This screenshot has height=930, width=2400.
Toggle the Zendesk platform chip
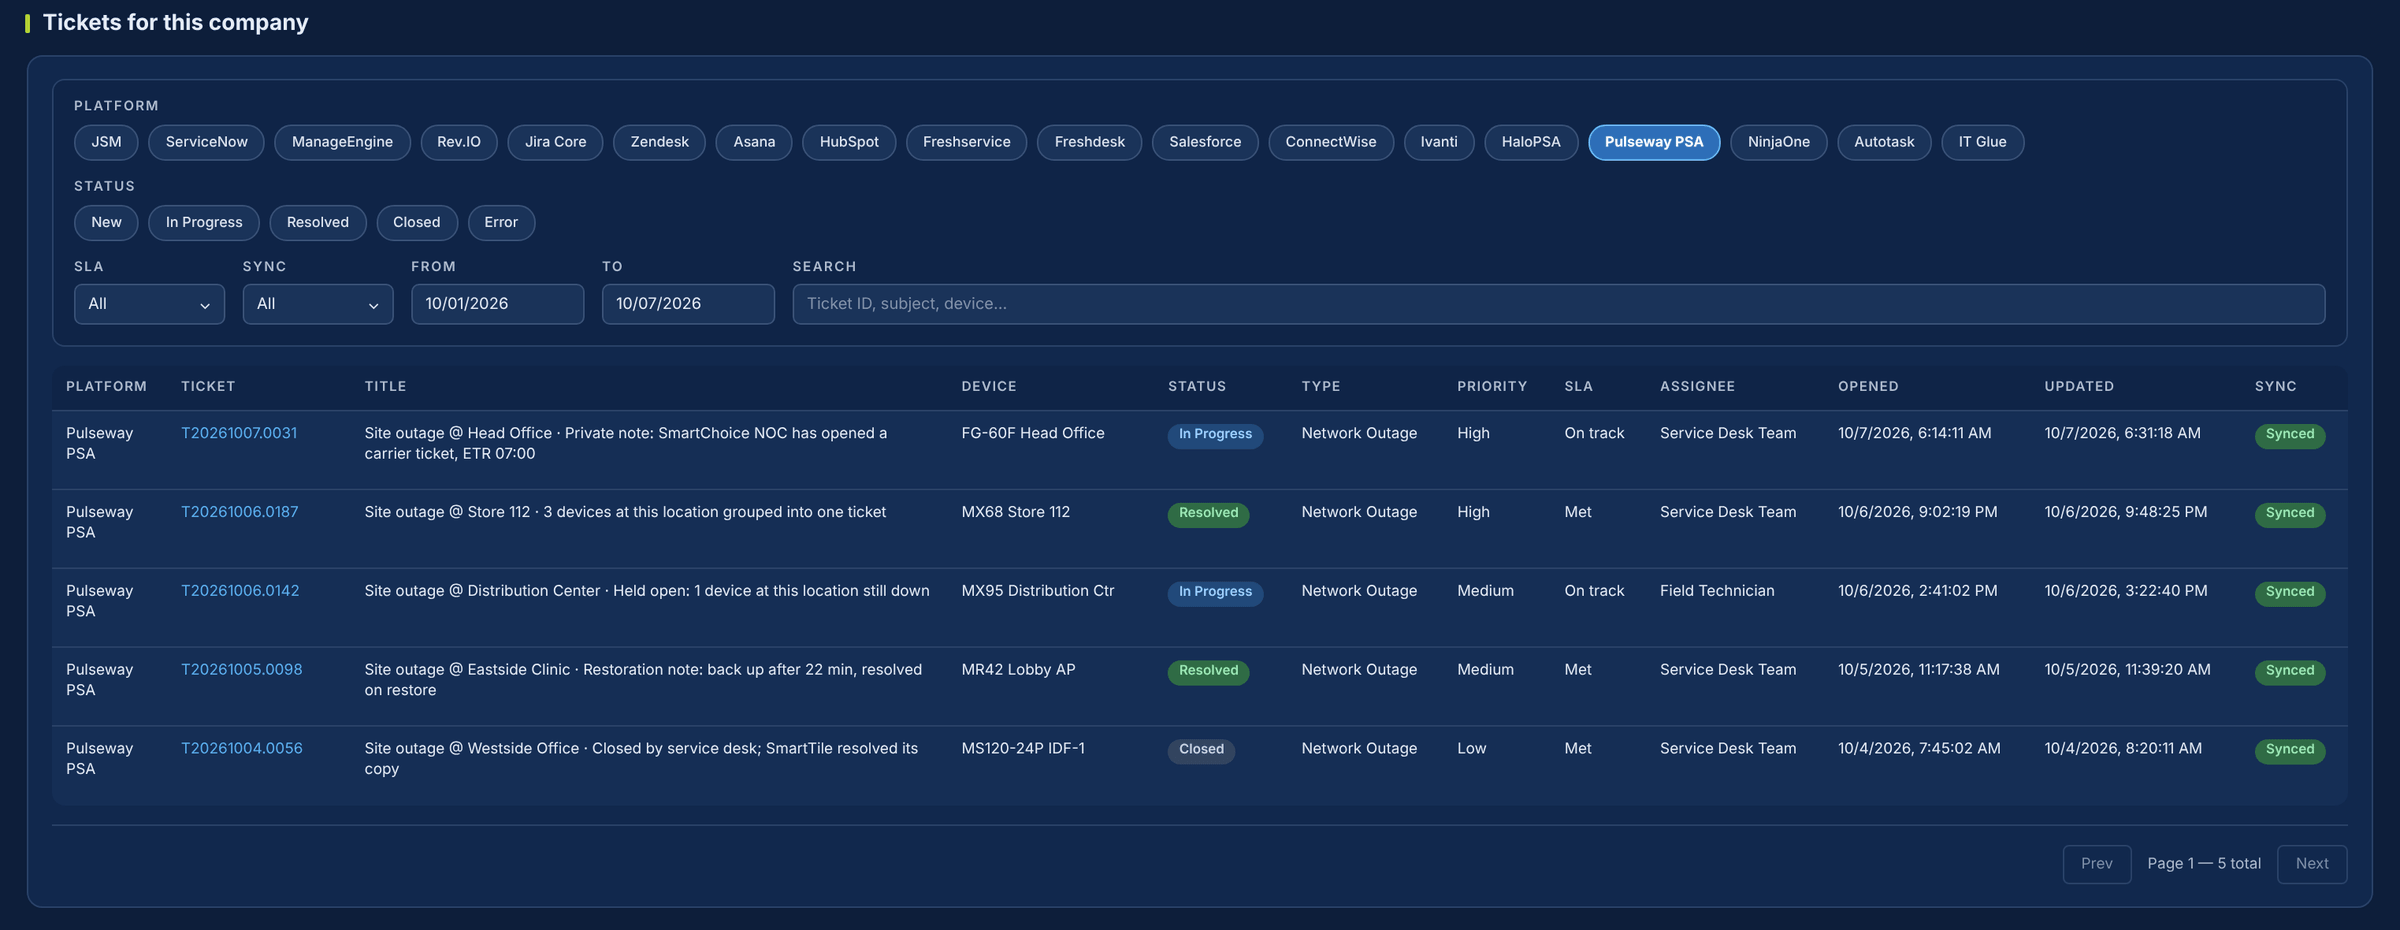pyautogui.click(x=660, y=142)
